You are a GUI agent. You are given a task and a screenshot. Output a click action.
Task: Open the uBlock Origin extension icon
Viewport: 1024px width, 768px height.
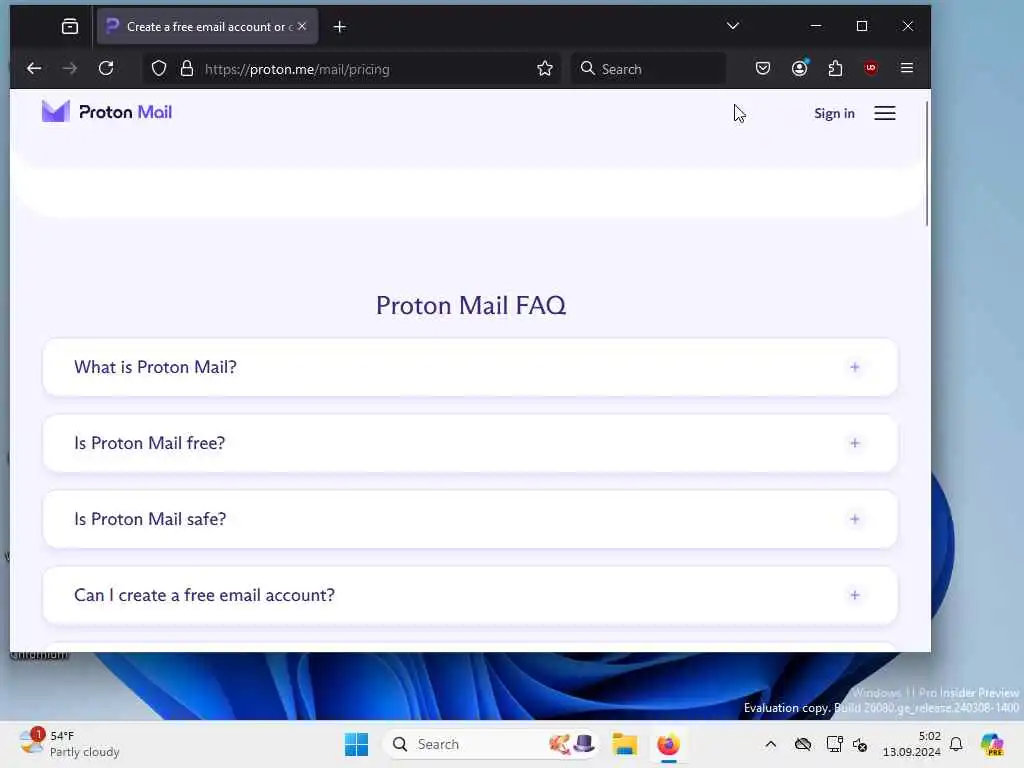pyautogui.click(x=871, y=68)
